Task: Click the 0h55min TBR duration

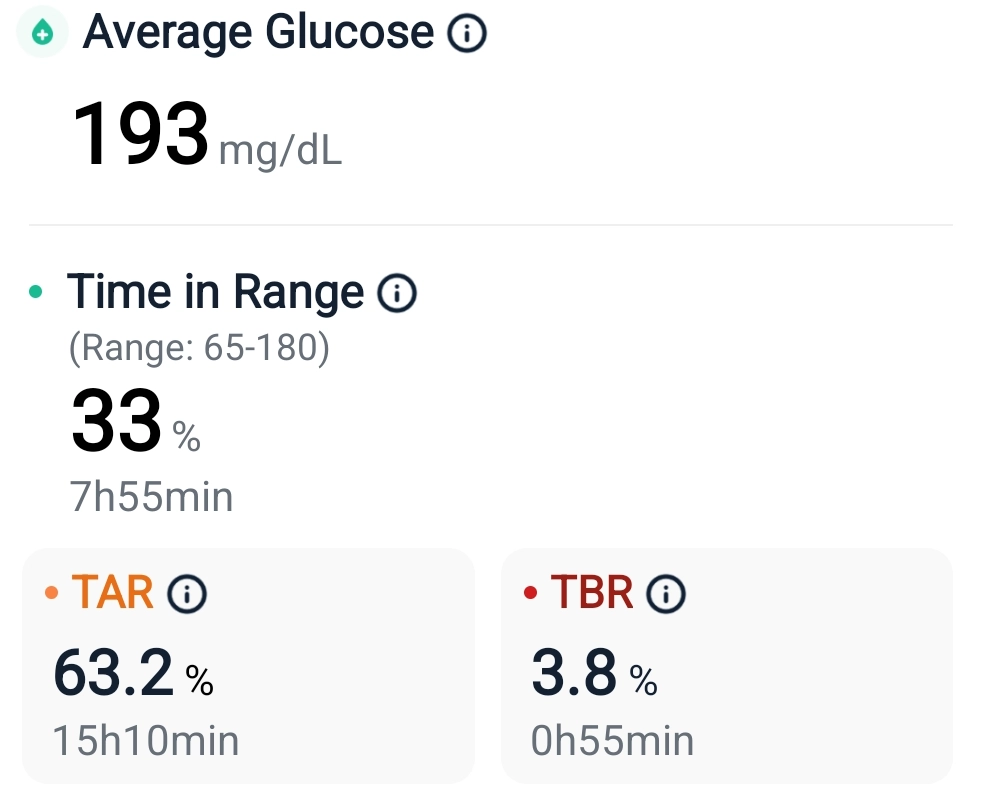Action: (612, 741)
